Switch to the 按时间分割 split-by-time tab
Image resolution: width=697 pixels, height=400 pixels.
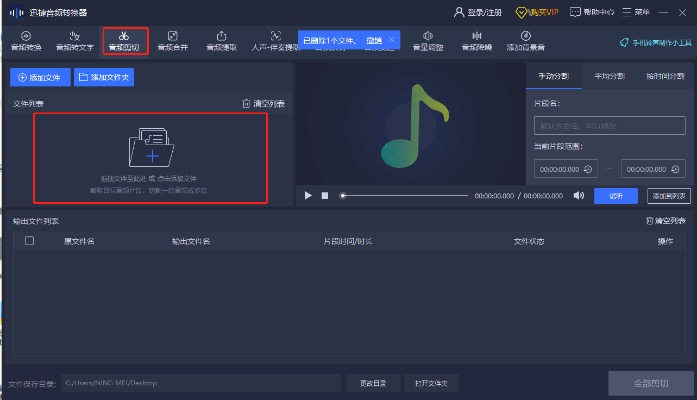665,76
